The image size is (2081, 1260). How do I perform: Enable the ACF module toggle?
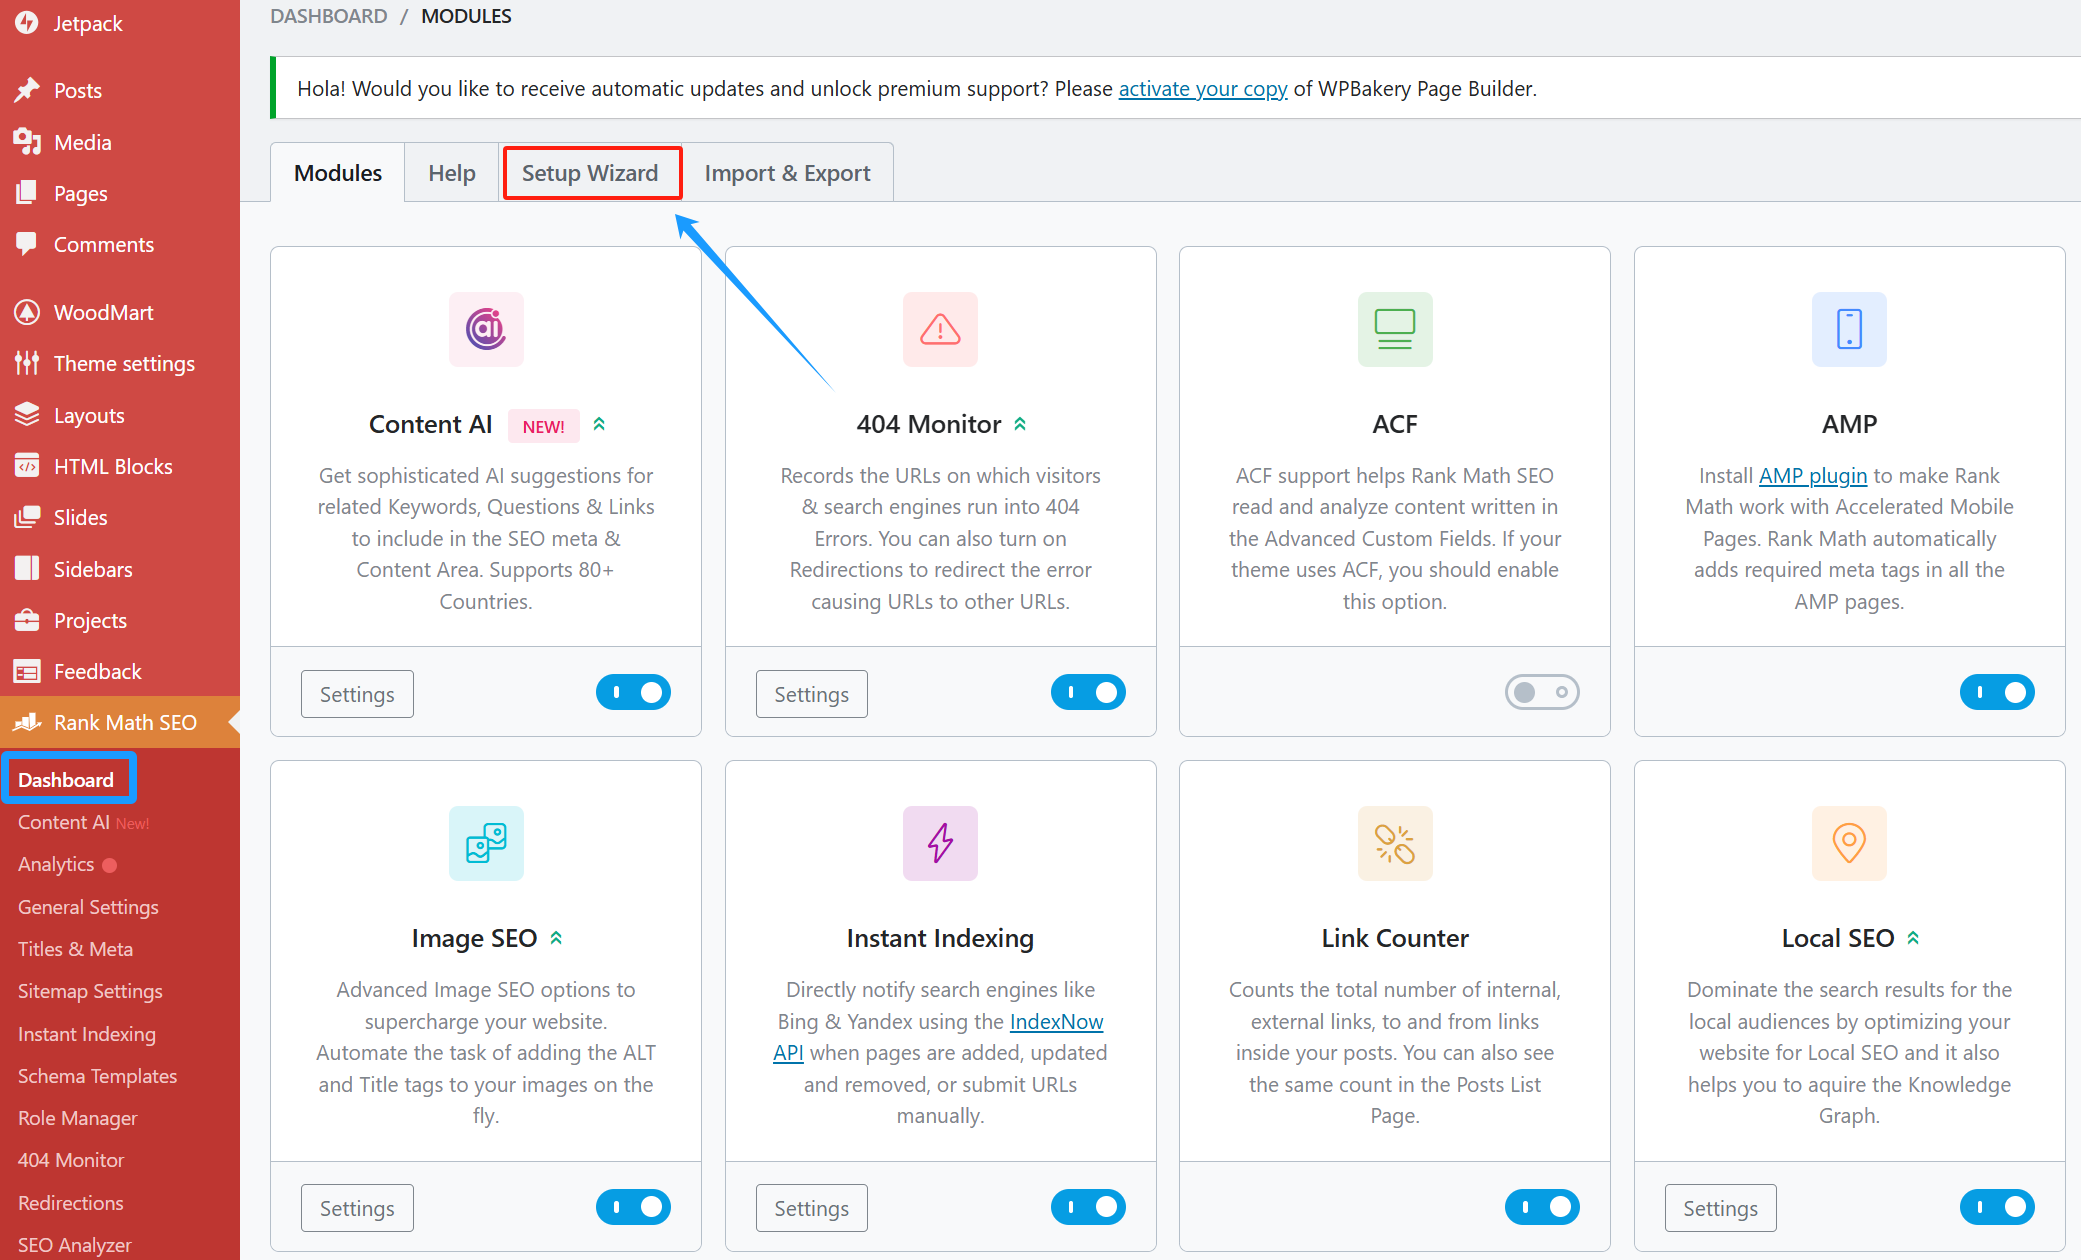[1541, 692]
